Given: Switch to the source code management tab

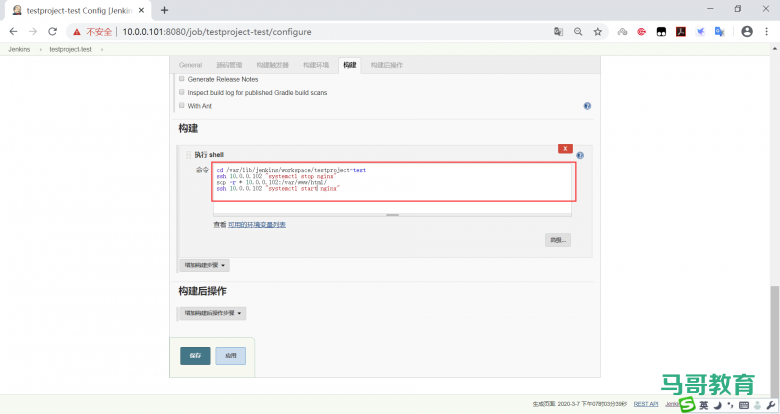Looking at the screenshot, I should coord(229,65).
